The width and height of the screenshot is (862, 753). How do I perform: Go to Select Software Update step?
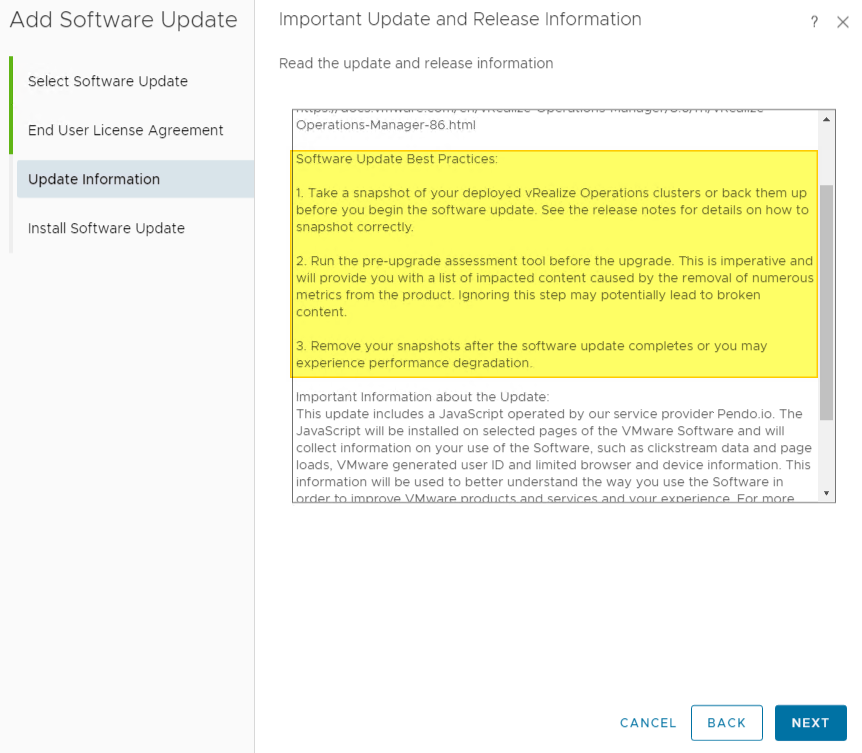click(108, 81)
